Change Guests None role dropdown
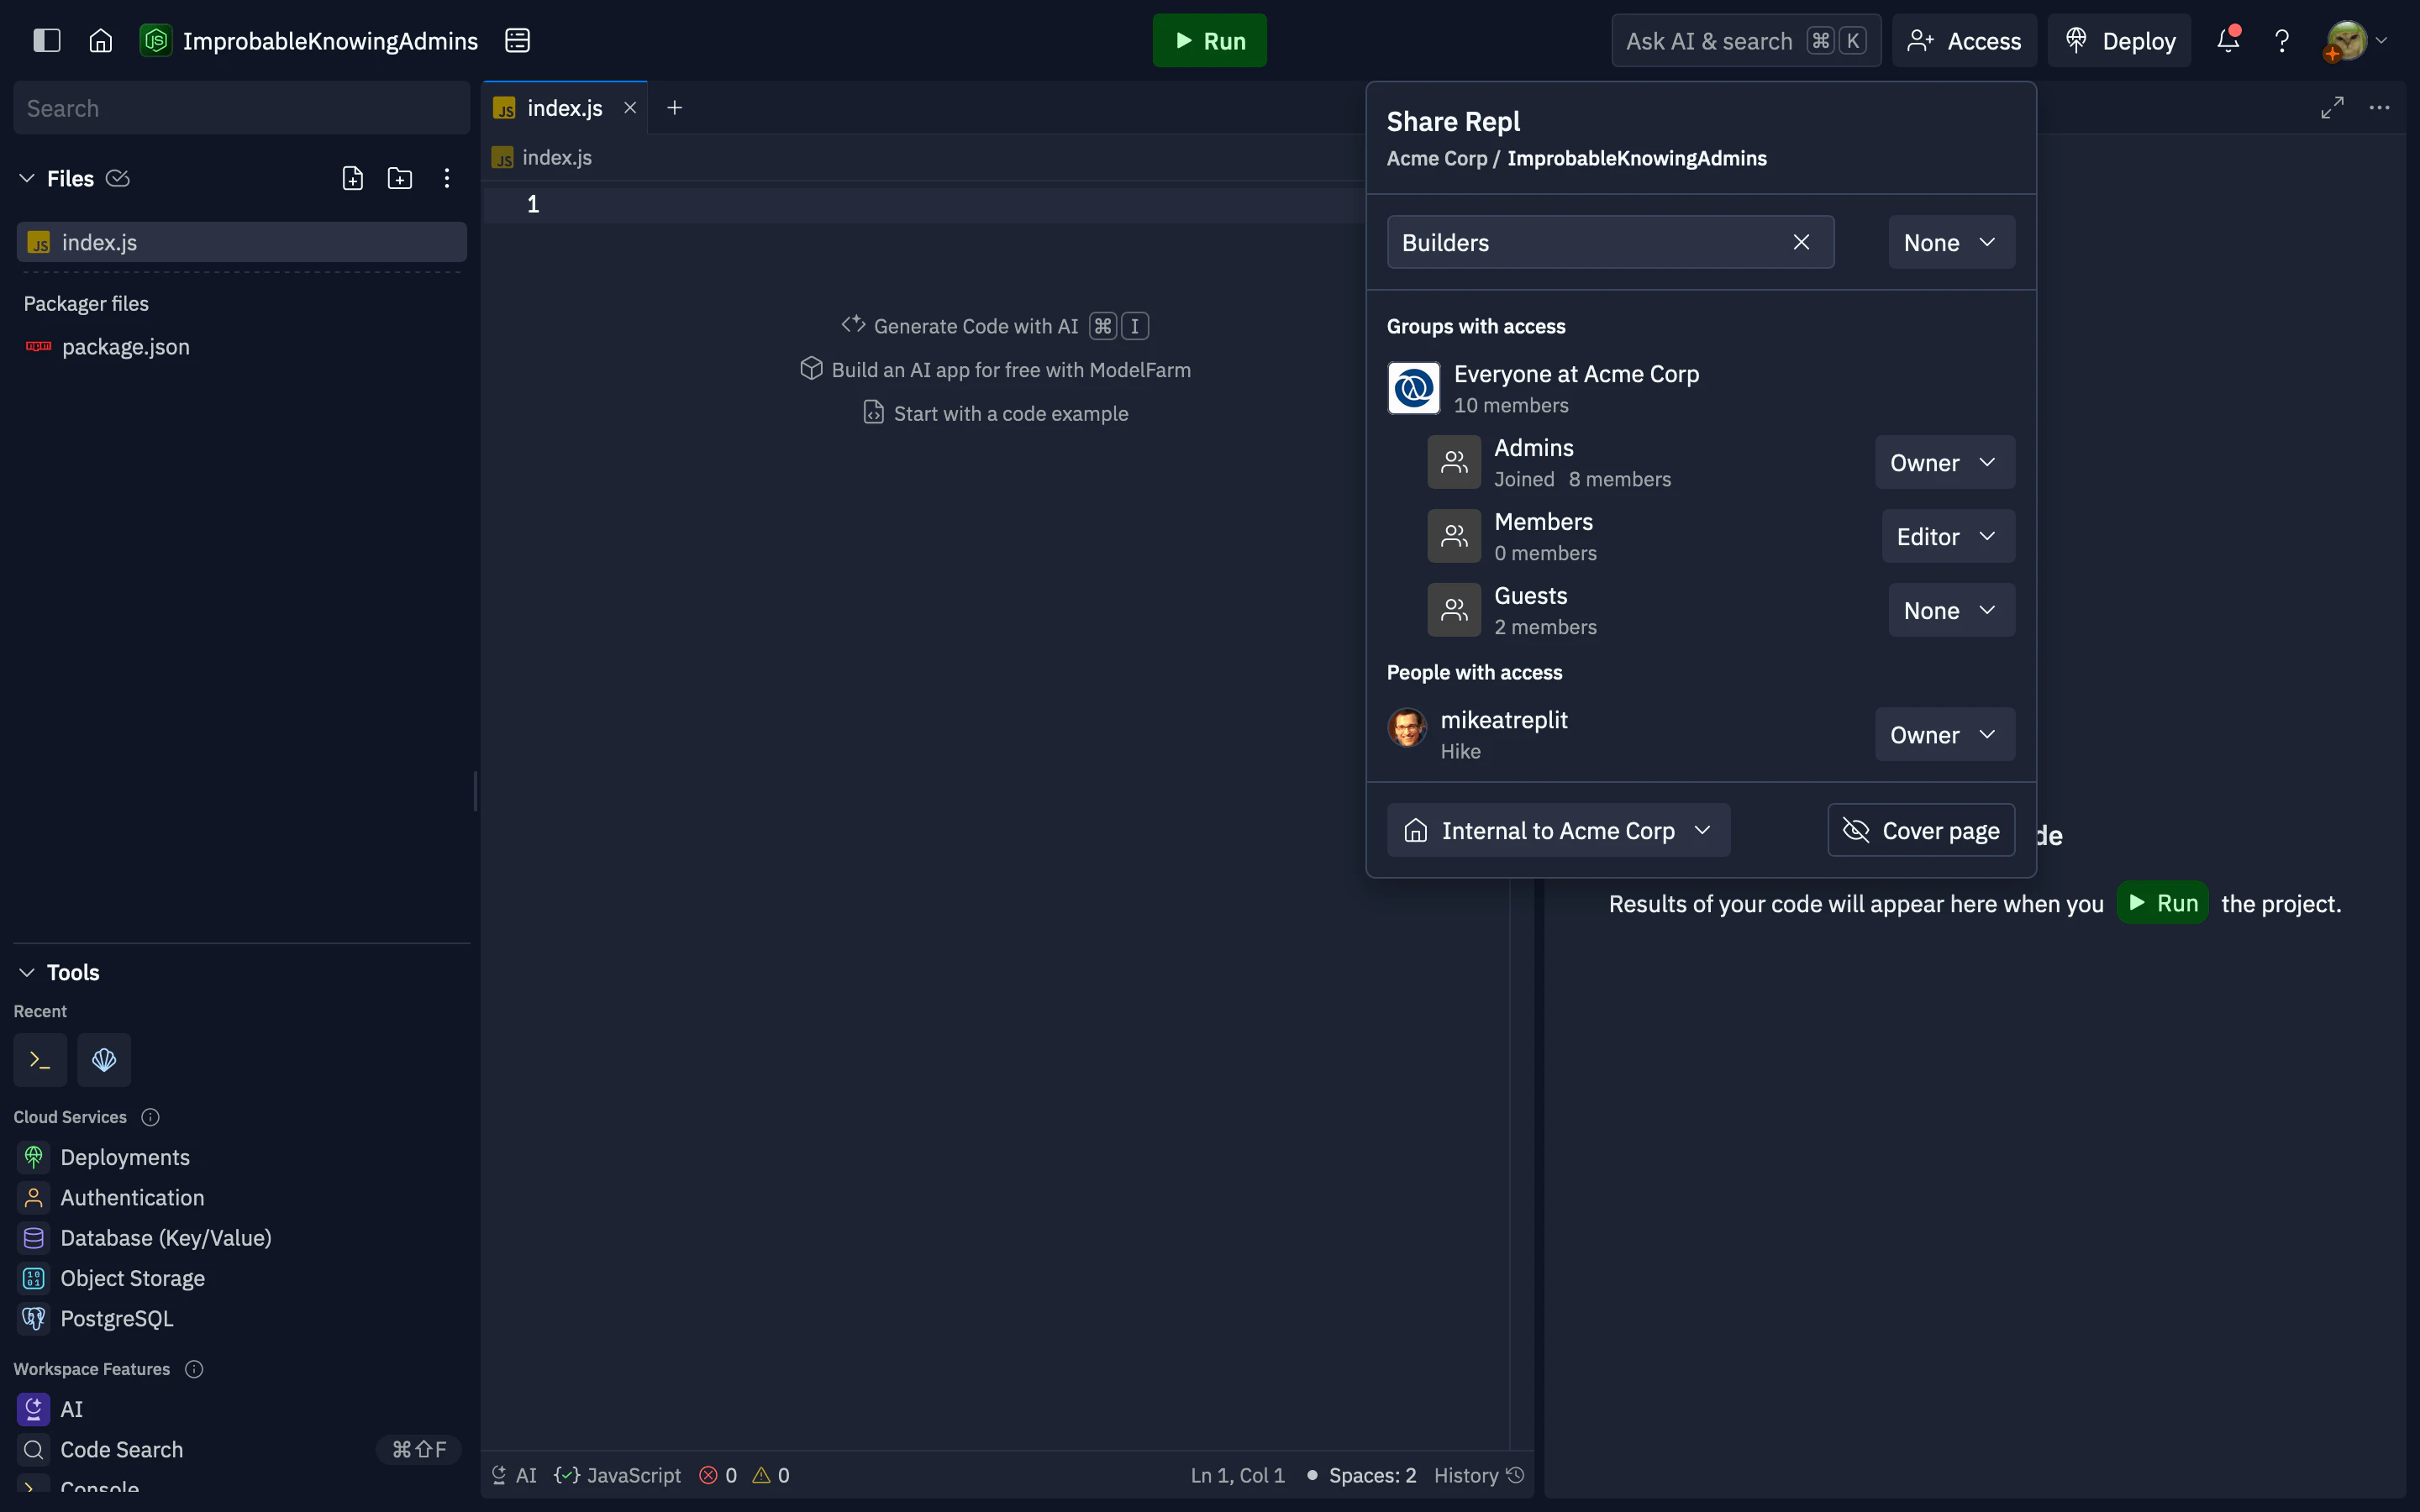Screen dimensions: 2420x1512 coord(1951,610)
